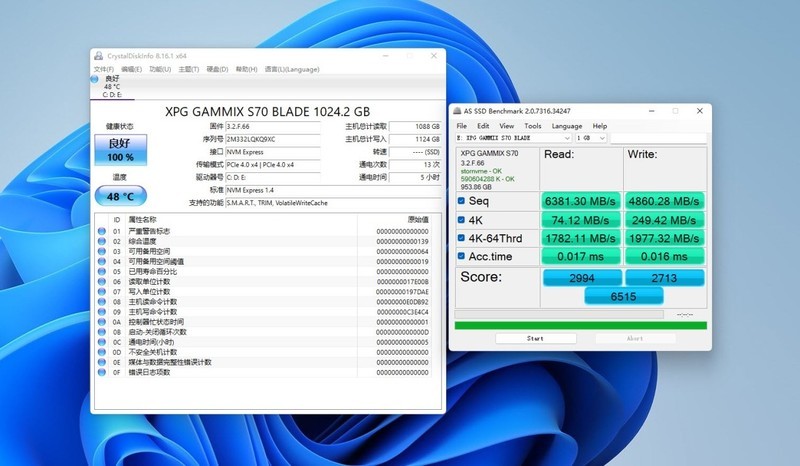Click status icon for attribute 06 读取单位计数
This screenshot has width=800, height=466.
tap(102, 282)
